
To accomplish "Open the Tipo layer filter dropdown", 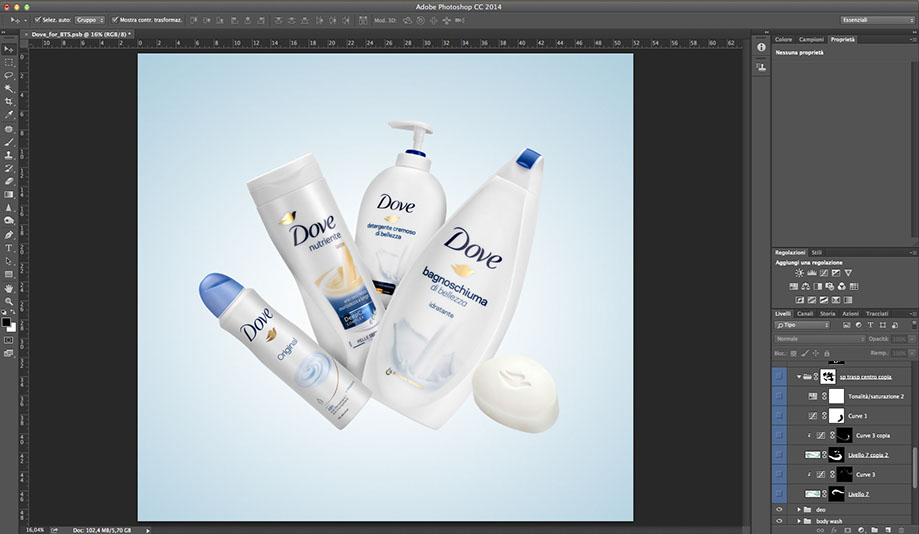I will click(802, 325).
